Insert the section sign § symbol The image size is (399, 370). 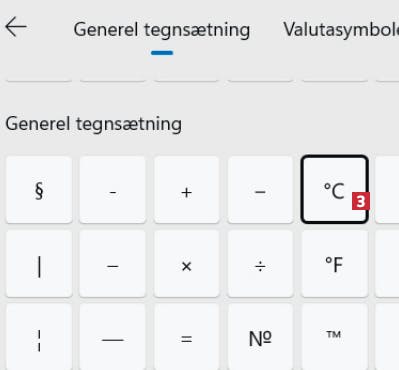click(x=39, y=190)
